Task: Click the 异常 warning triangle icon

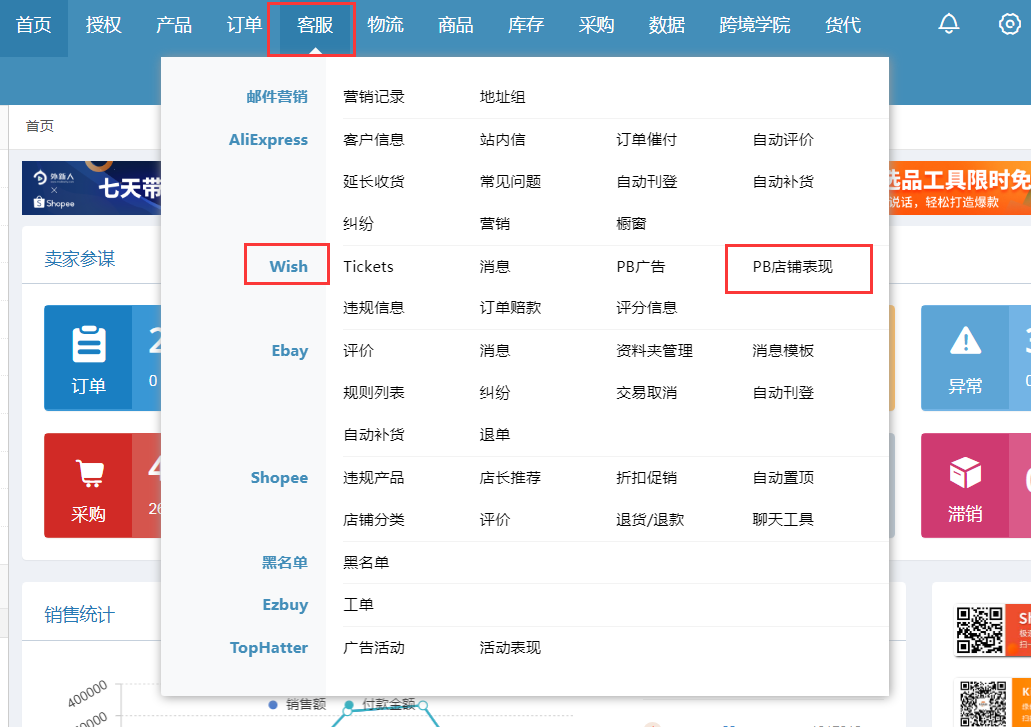Action: pyautogui.click(x=965, y=358)
